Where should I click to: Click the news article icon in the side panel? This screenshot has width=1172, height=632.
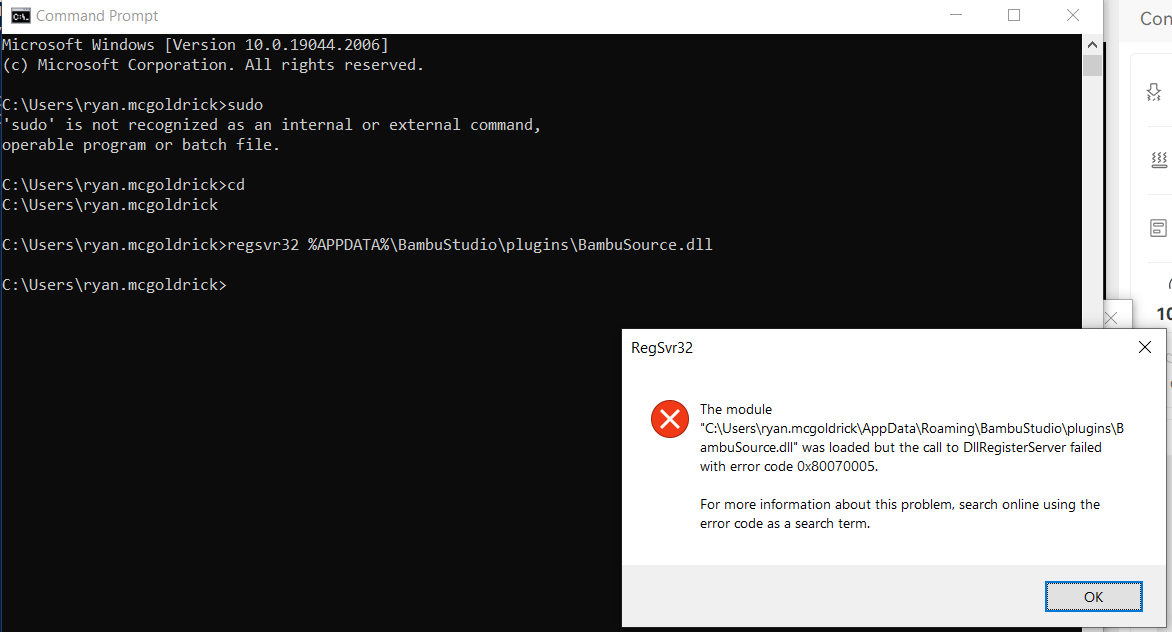tap(1156, 229)
